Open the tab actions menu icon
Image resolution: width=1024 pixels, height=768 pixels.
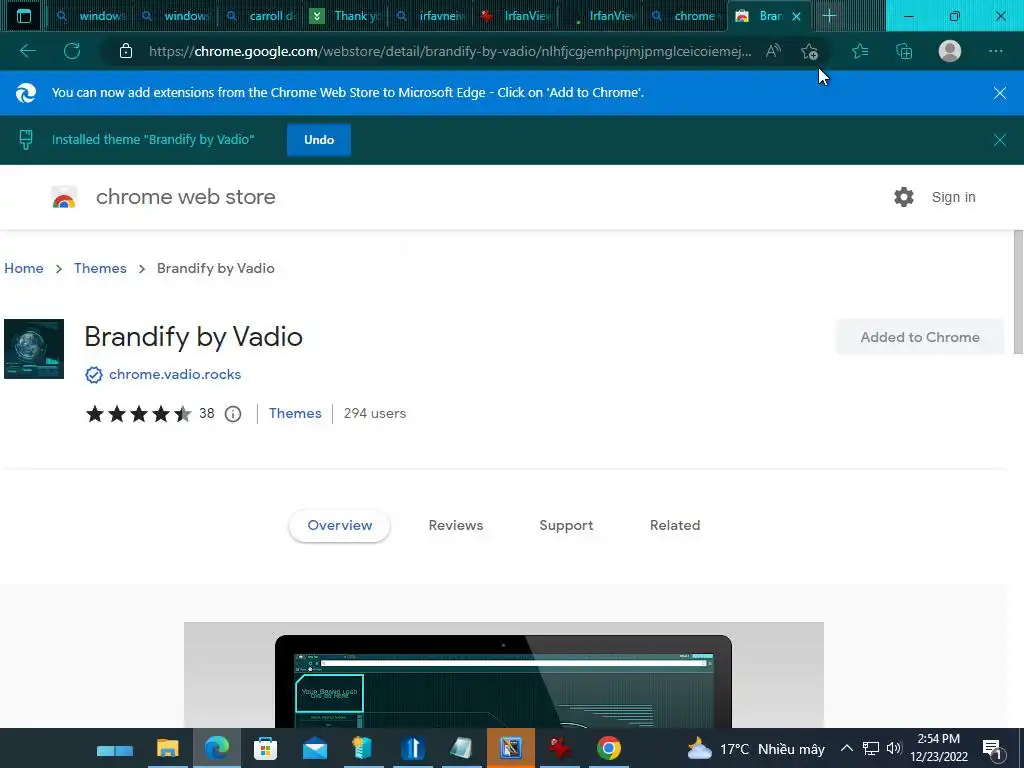(x=24, y=16)
